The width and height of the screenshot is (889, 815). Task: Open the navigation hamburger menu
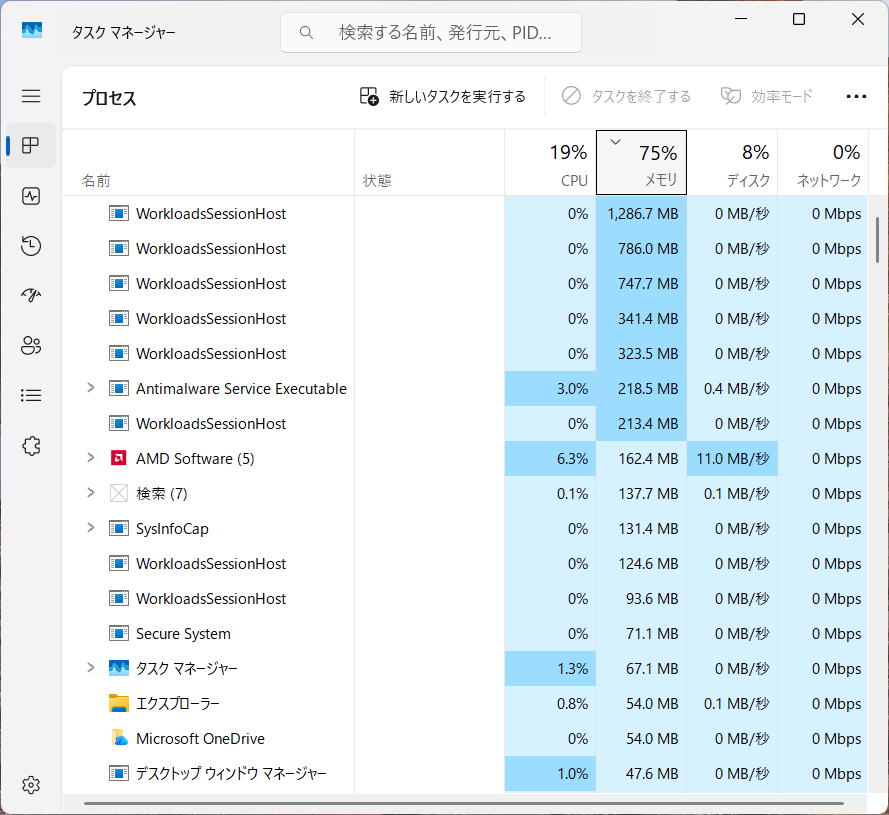click(x=30, y=96)
